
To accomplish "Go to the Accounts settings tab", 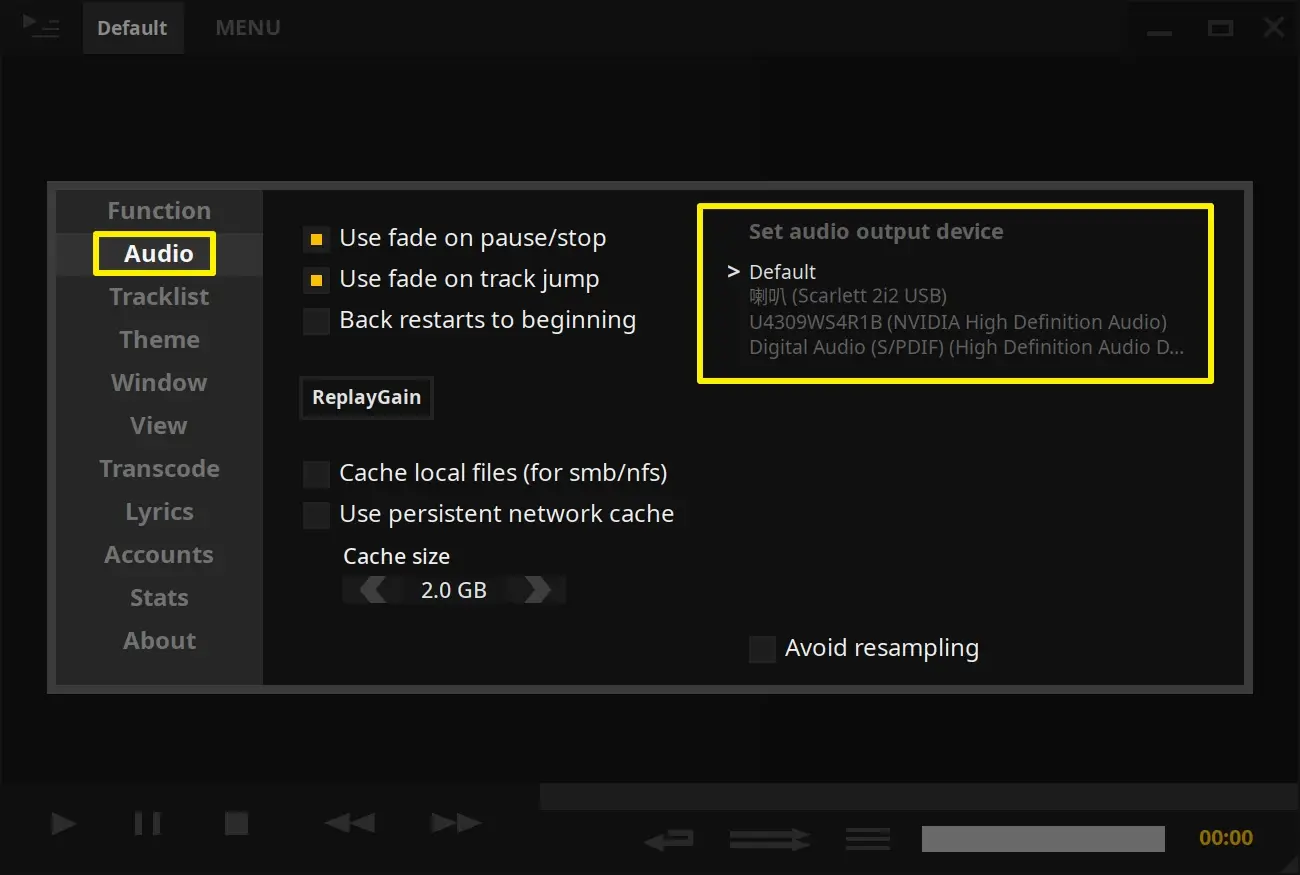I will pyautogui.click(x=159, y=555).
